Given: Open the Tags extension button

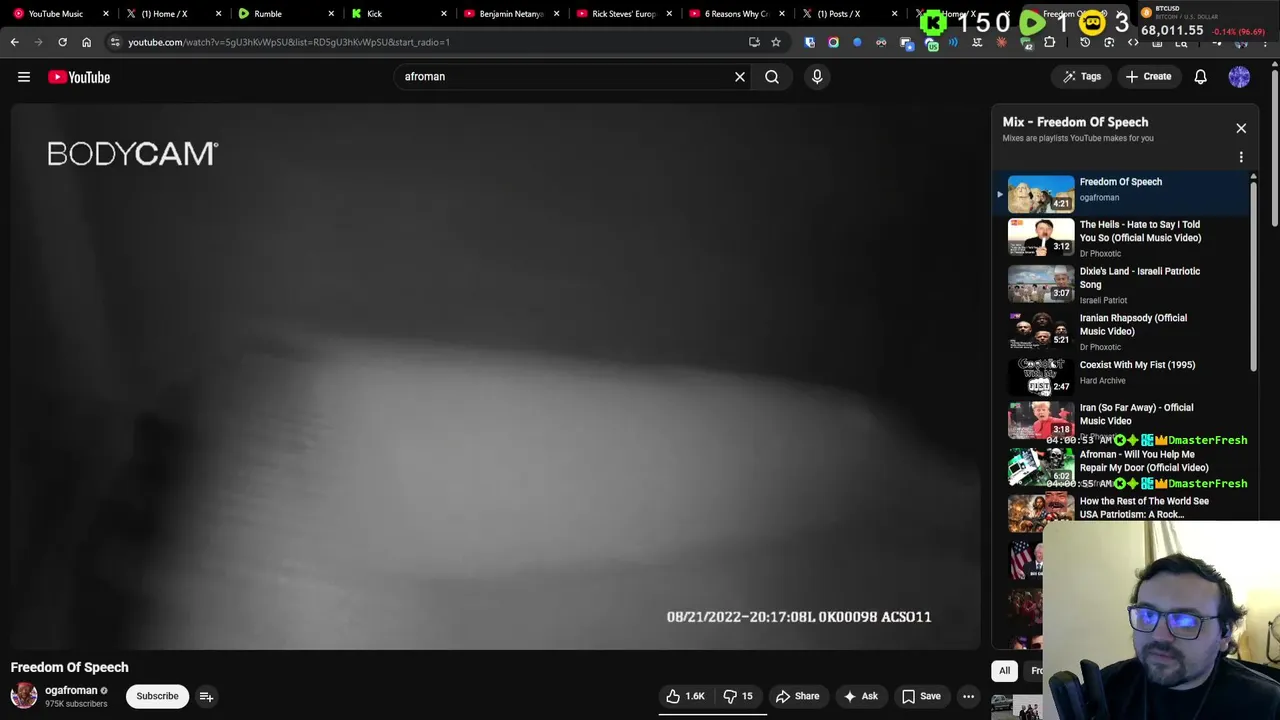Looking at the screenshot, I should tap(1081, 77).
